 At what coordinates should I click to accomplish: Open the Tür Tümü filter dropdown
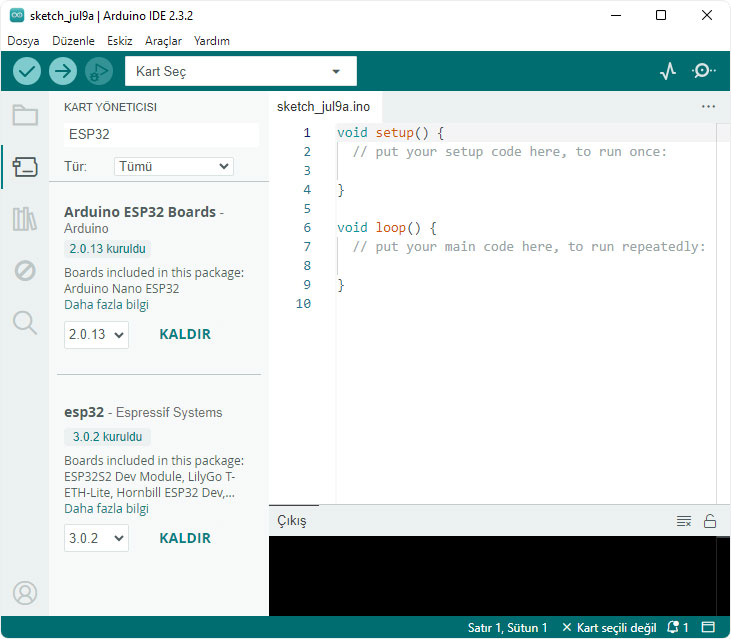[x=174, y=166]
